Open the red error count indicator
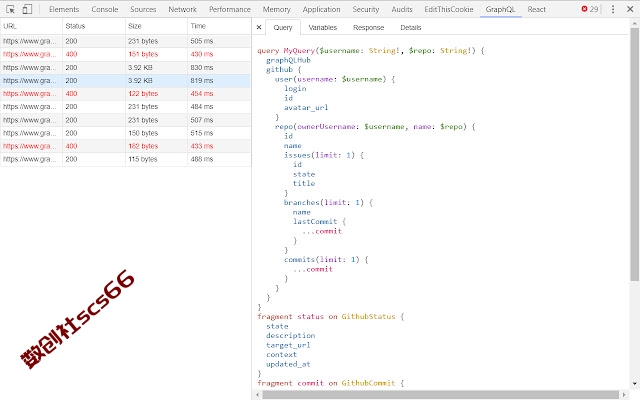The image size is (640, 400). [590, 9]
